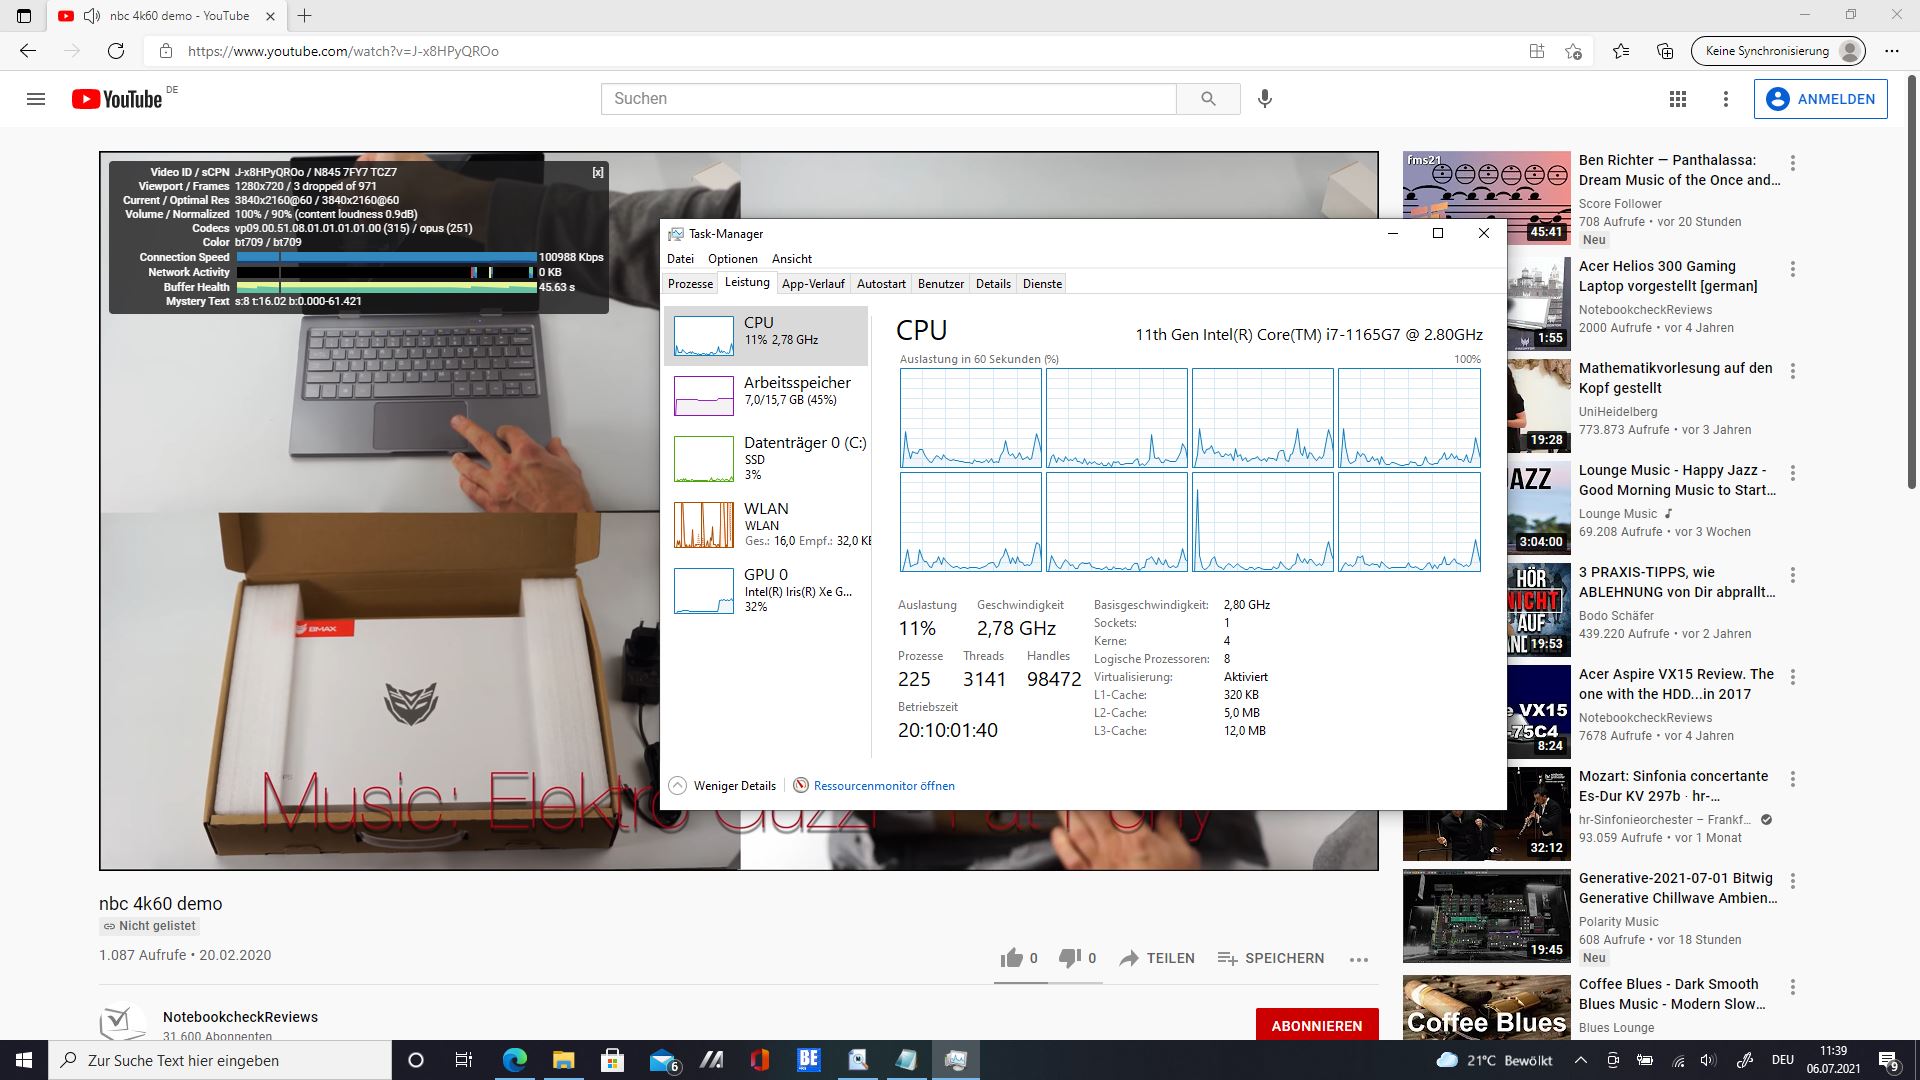Like the video with the thumbs up
This screenshot has width=1920, height=1080.
coord(1012,958)
